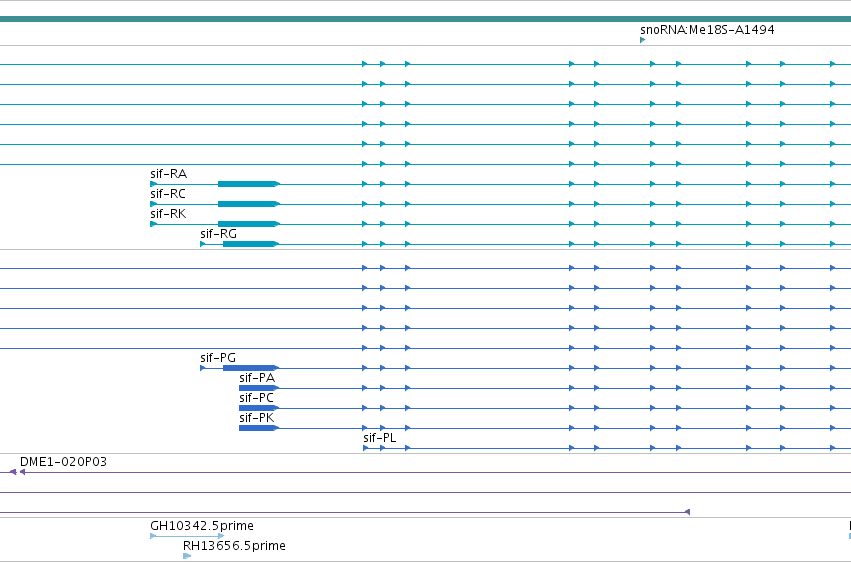Viewport: 851px width, 562px height.
Task: Select the sif-PL protein label
Action: (379, 438)
